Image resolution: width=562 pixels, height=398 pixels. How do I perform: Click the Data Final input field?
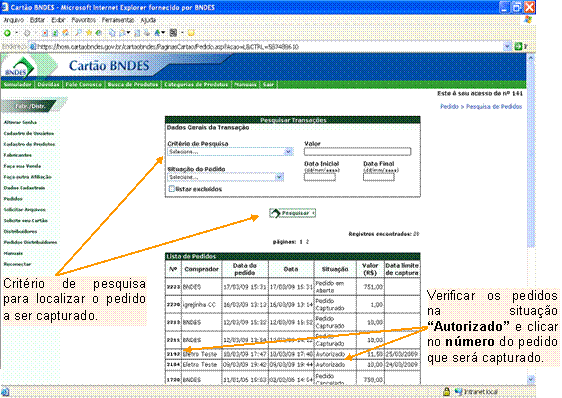tap(378, 177)
